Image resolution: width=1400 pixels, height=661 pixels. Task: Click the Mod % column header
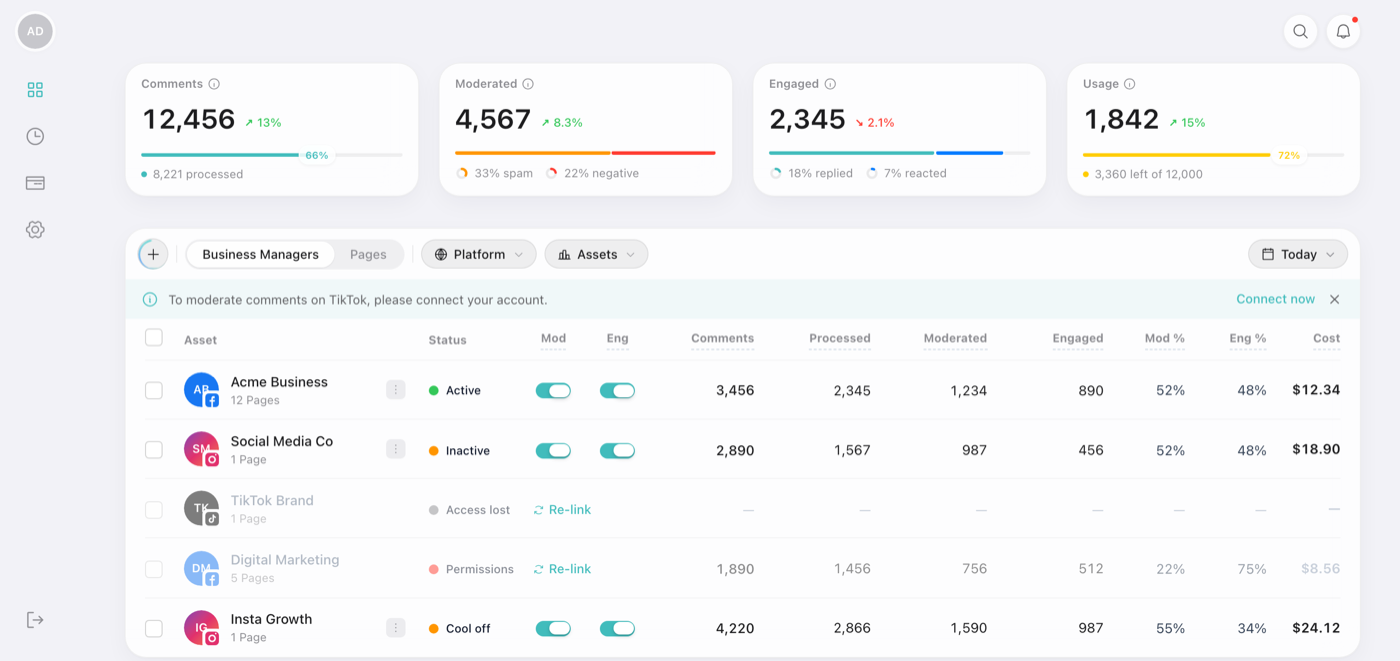1165,339
